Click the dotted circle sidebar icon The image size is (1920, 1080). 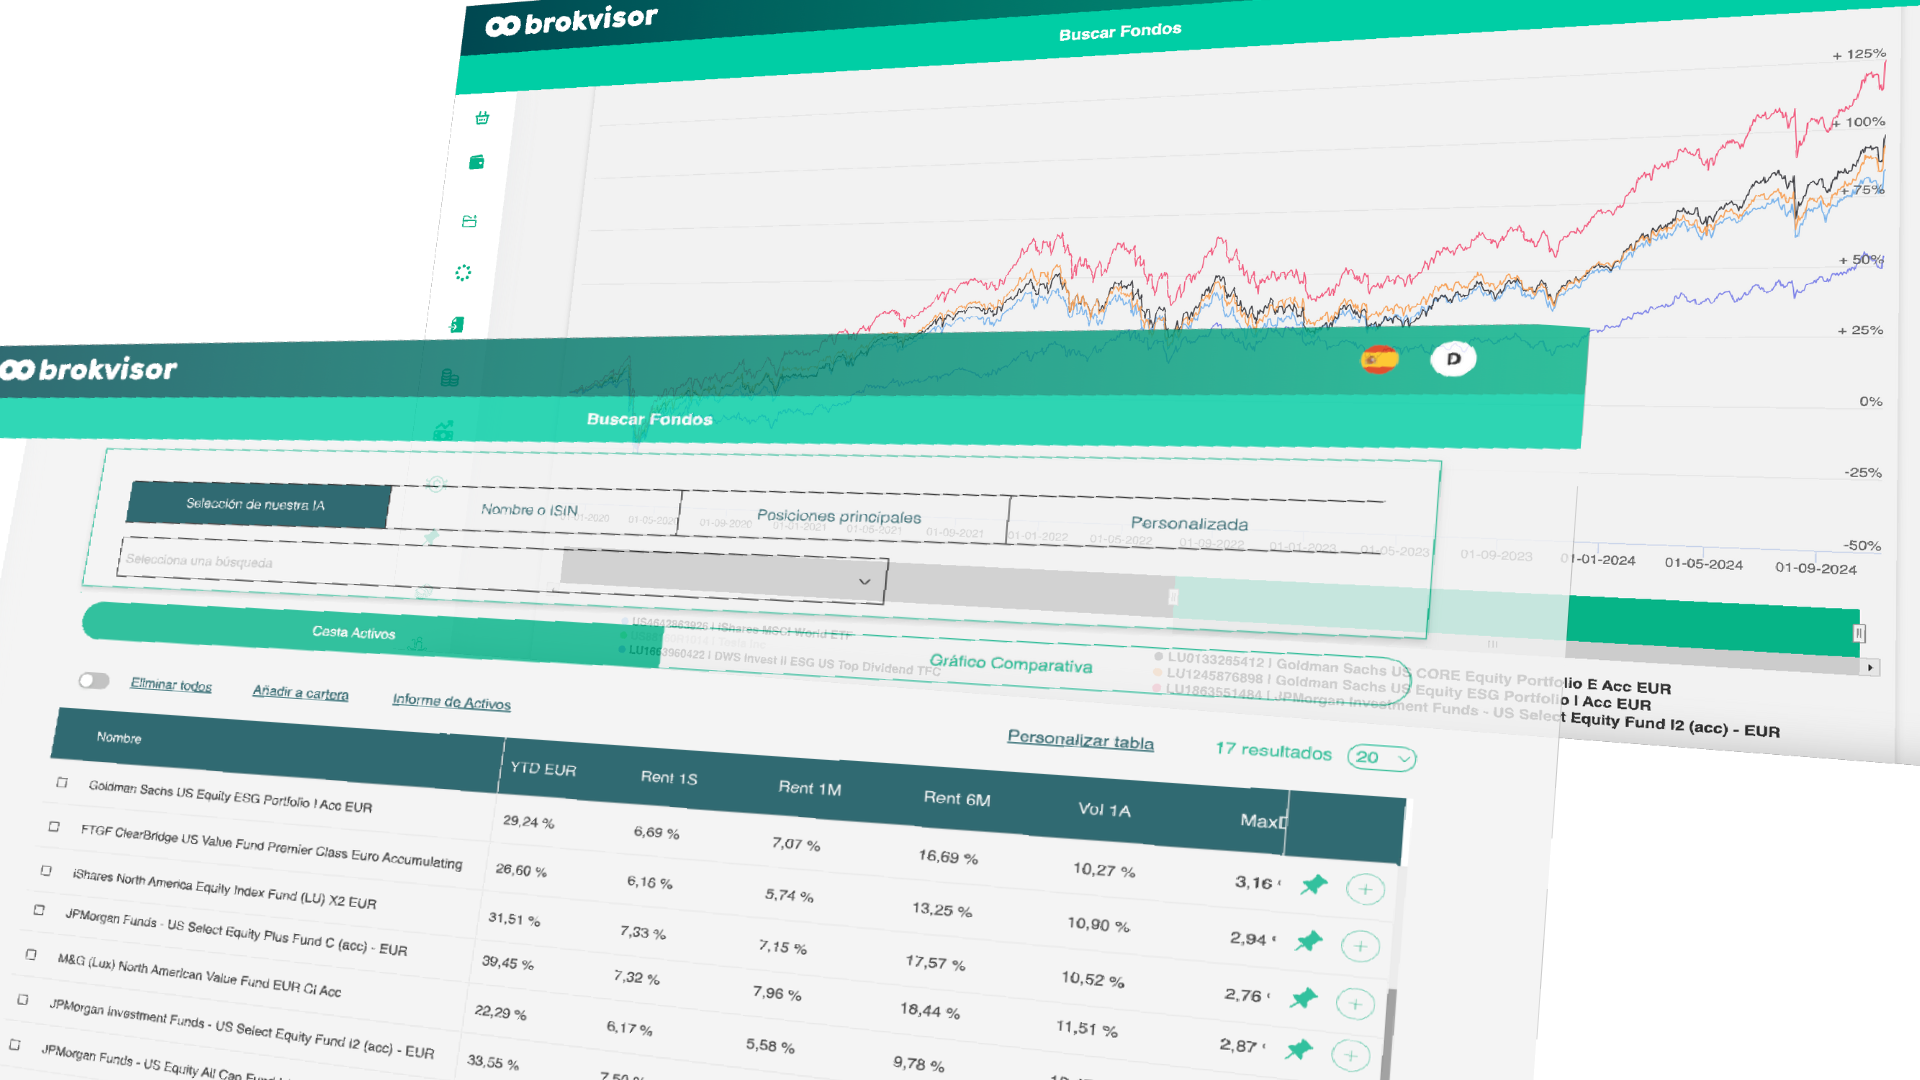pos(463,273)
